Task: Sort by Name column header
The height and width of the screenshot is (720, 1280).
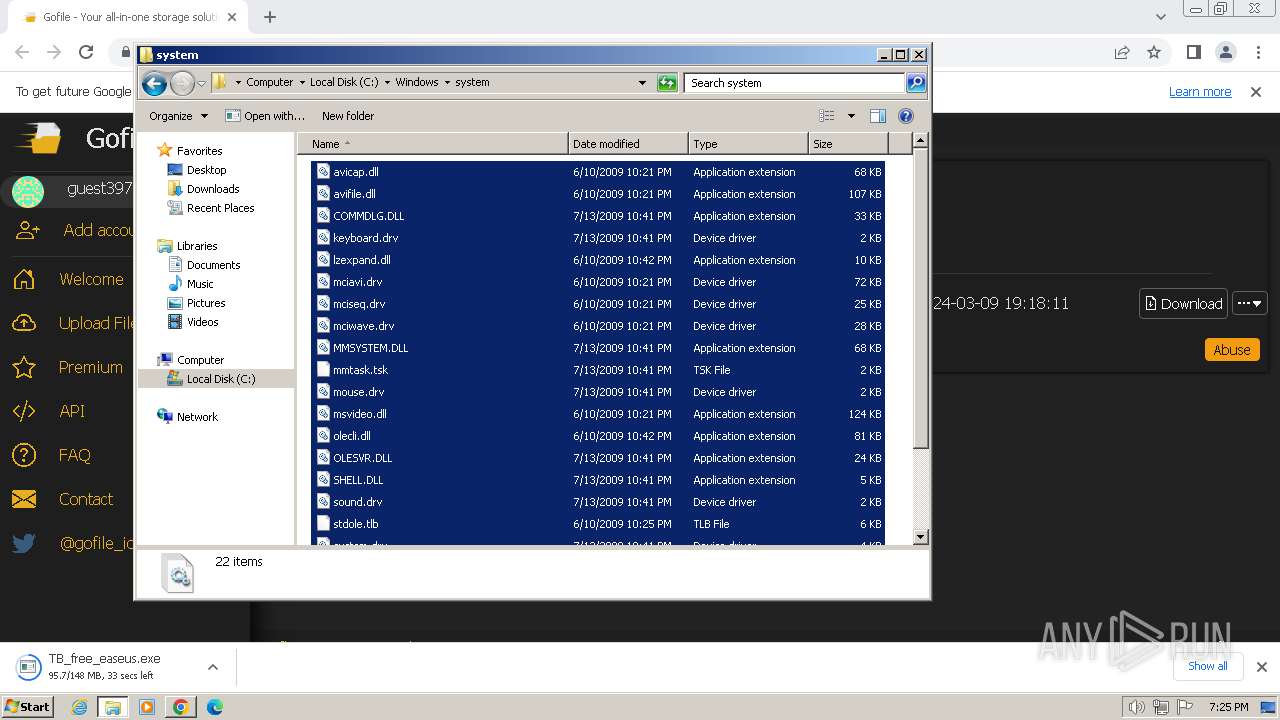Action: click(433, 144)
